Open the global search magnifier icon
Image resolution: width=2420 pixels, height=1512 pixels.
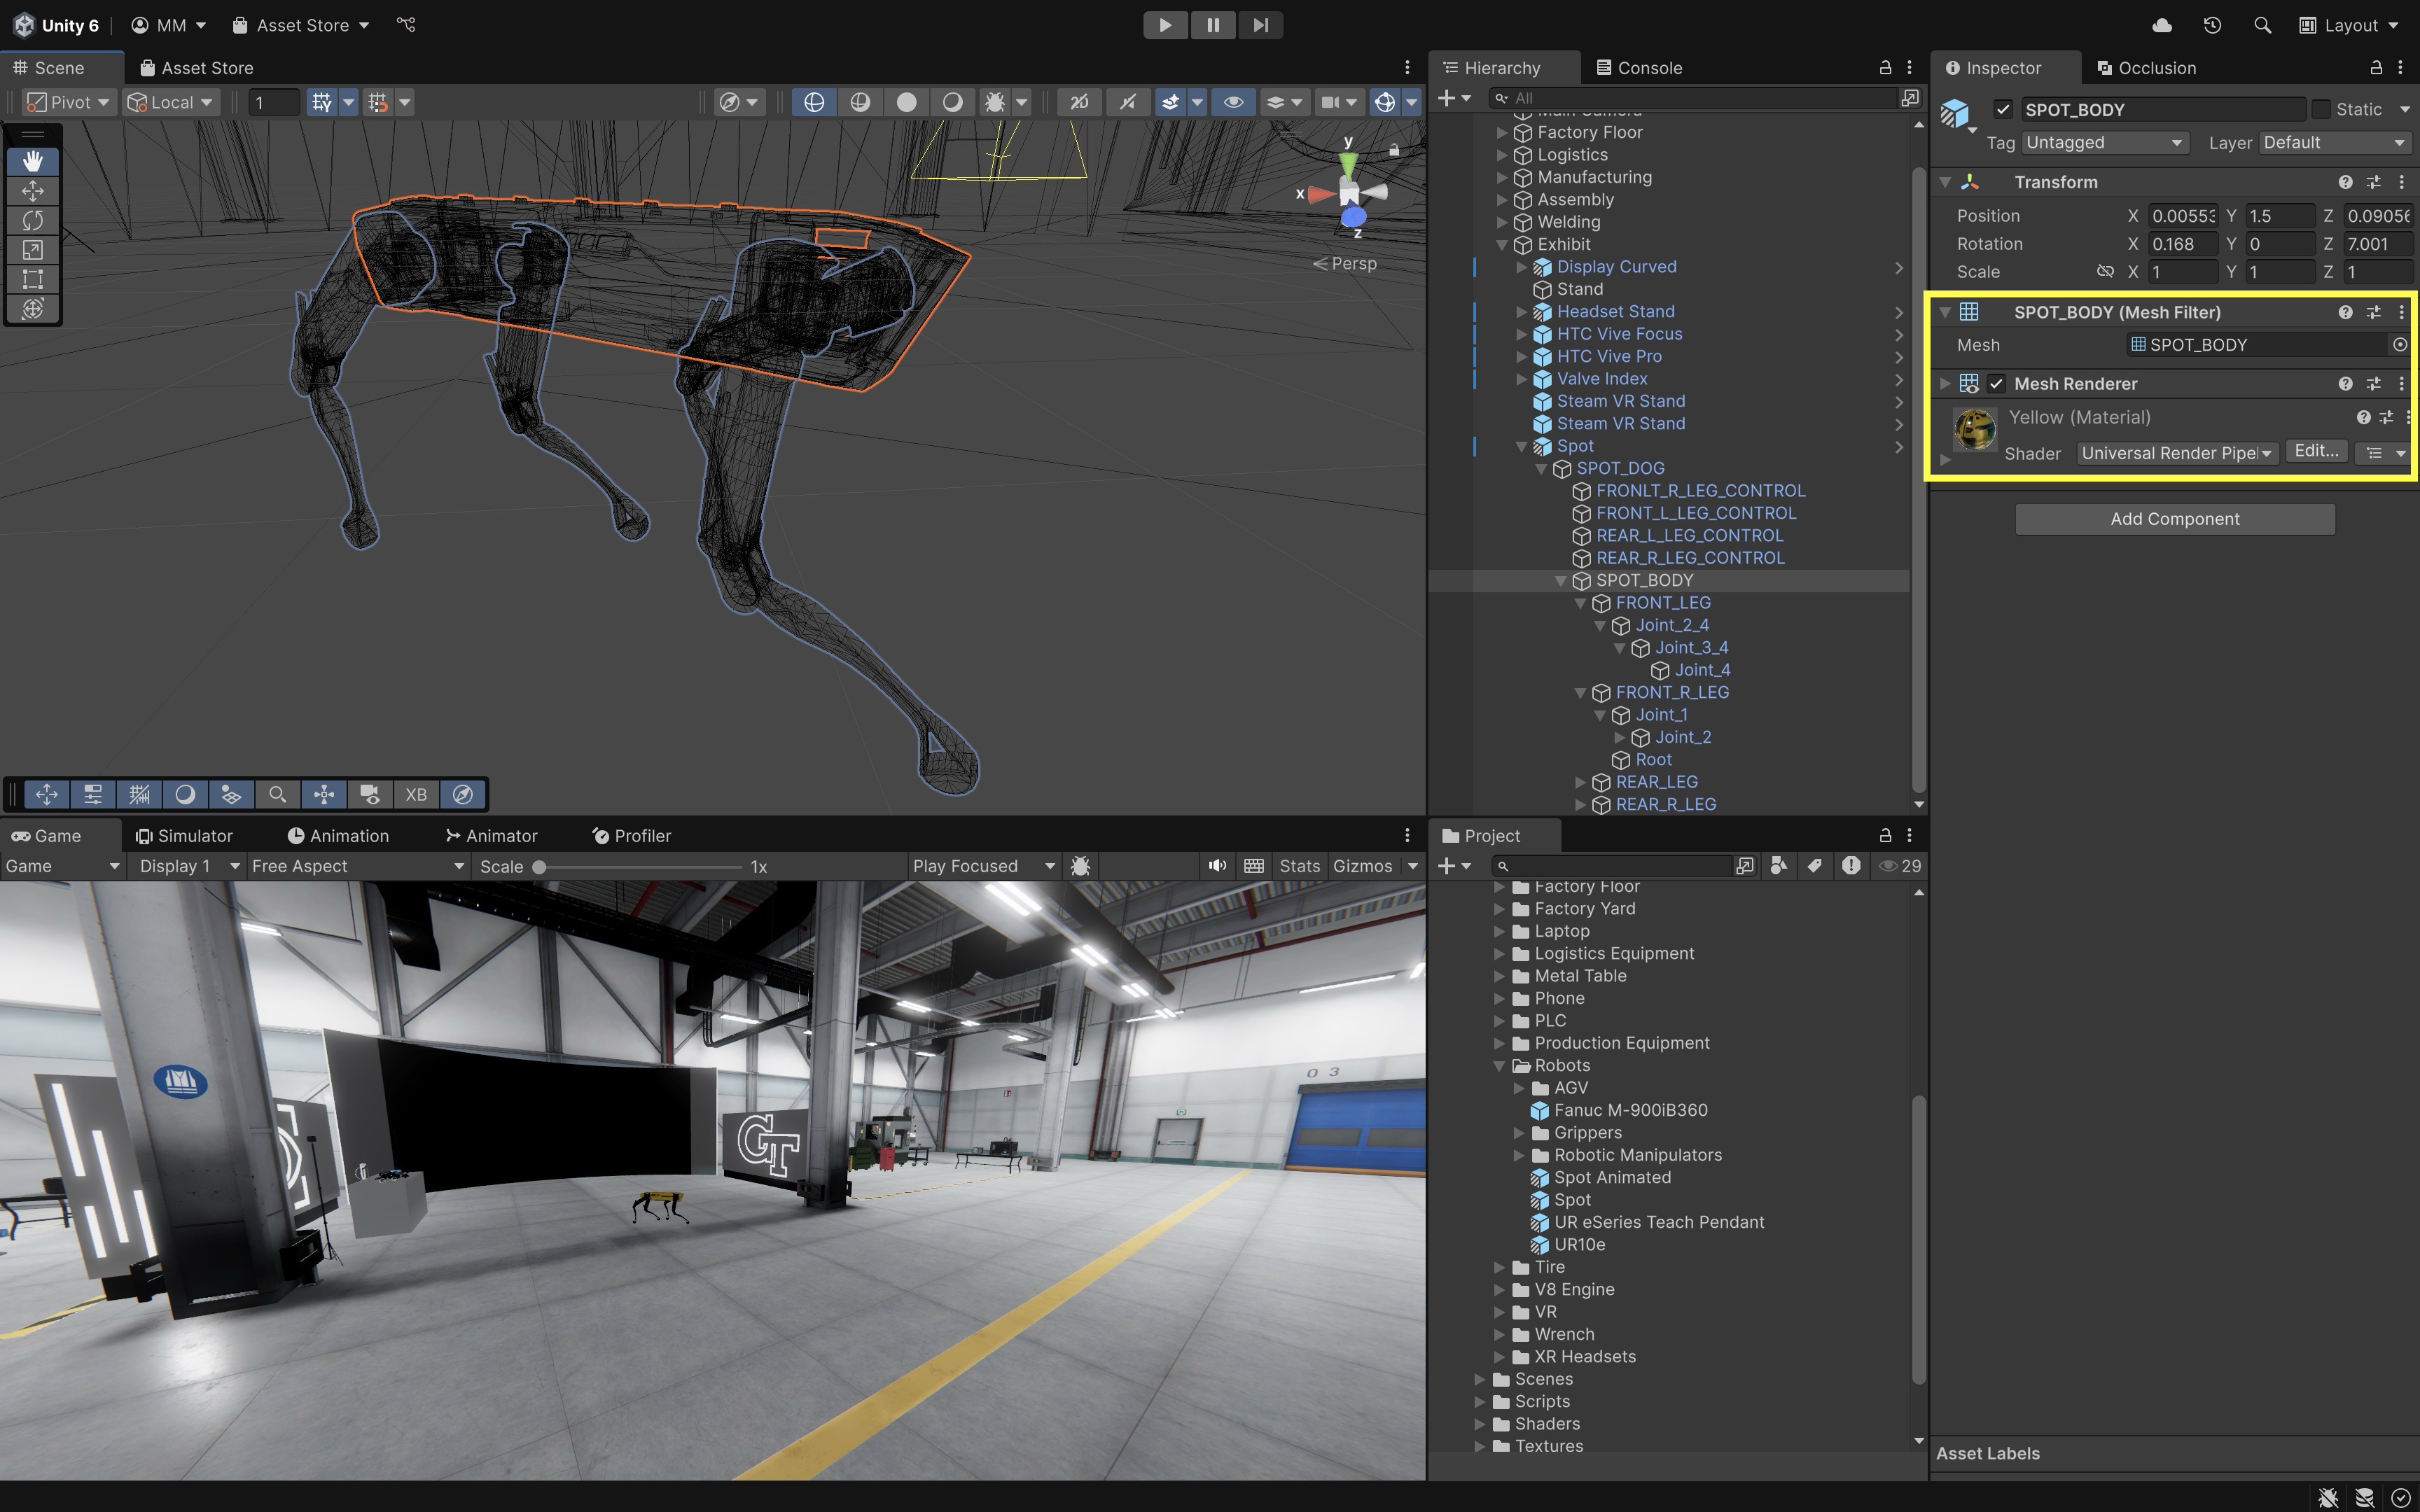coord(2262,25)
